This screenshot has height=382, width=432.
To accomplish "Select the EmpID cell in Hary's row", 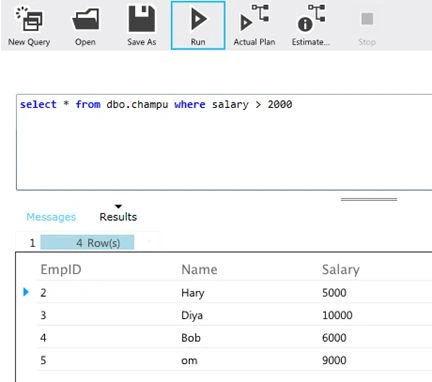I will coord(43,293).
